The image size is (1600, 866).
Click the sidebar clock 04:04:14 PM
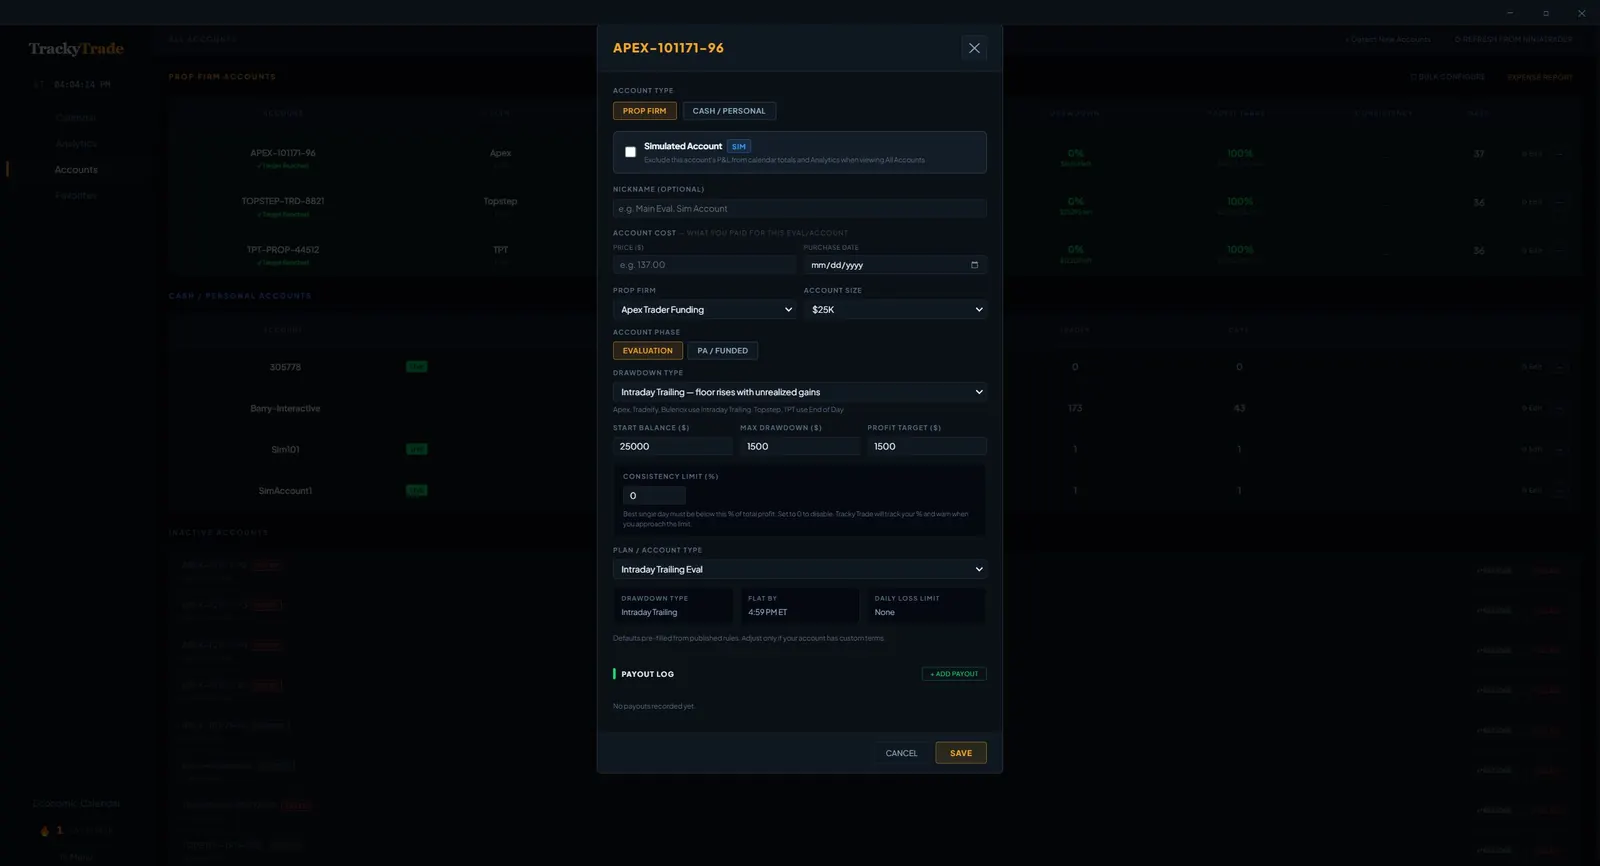(82, 85)
